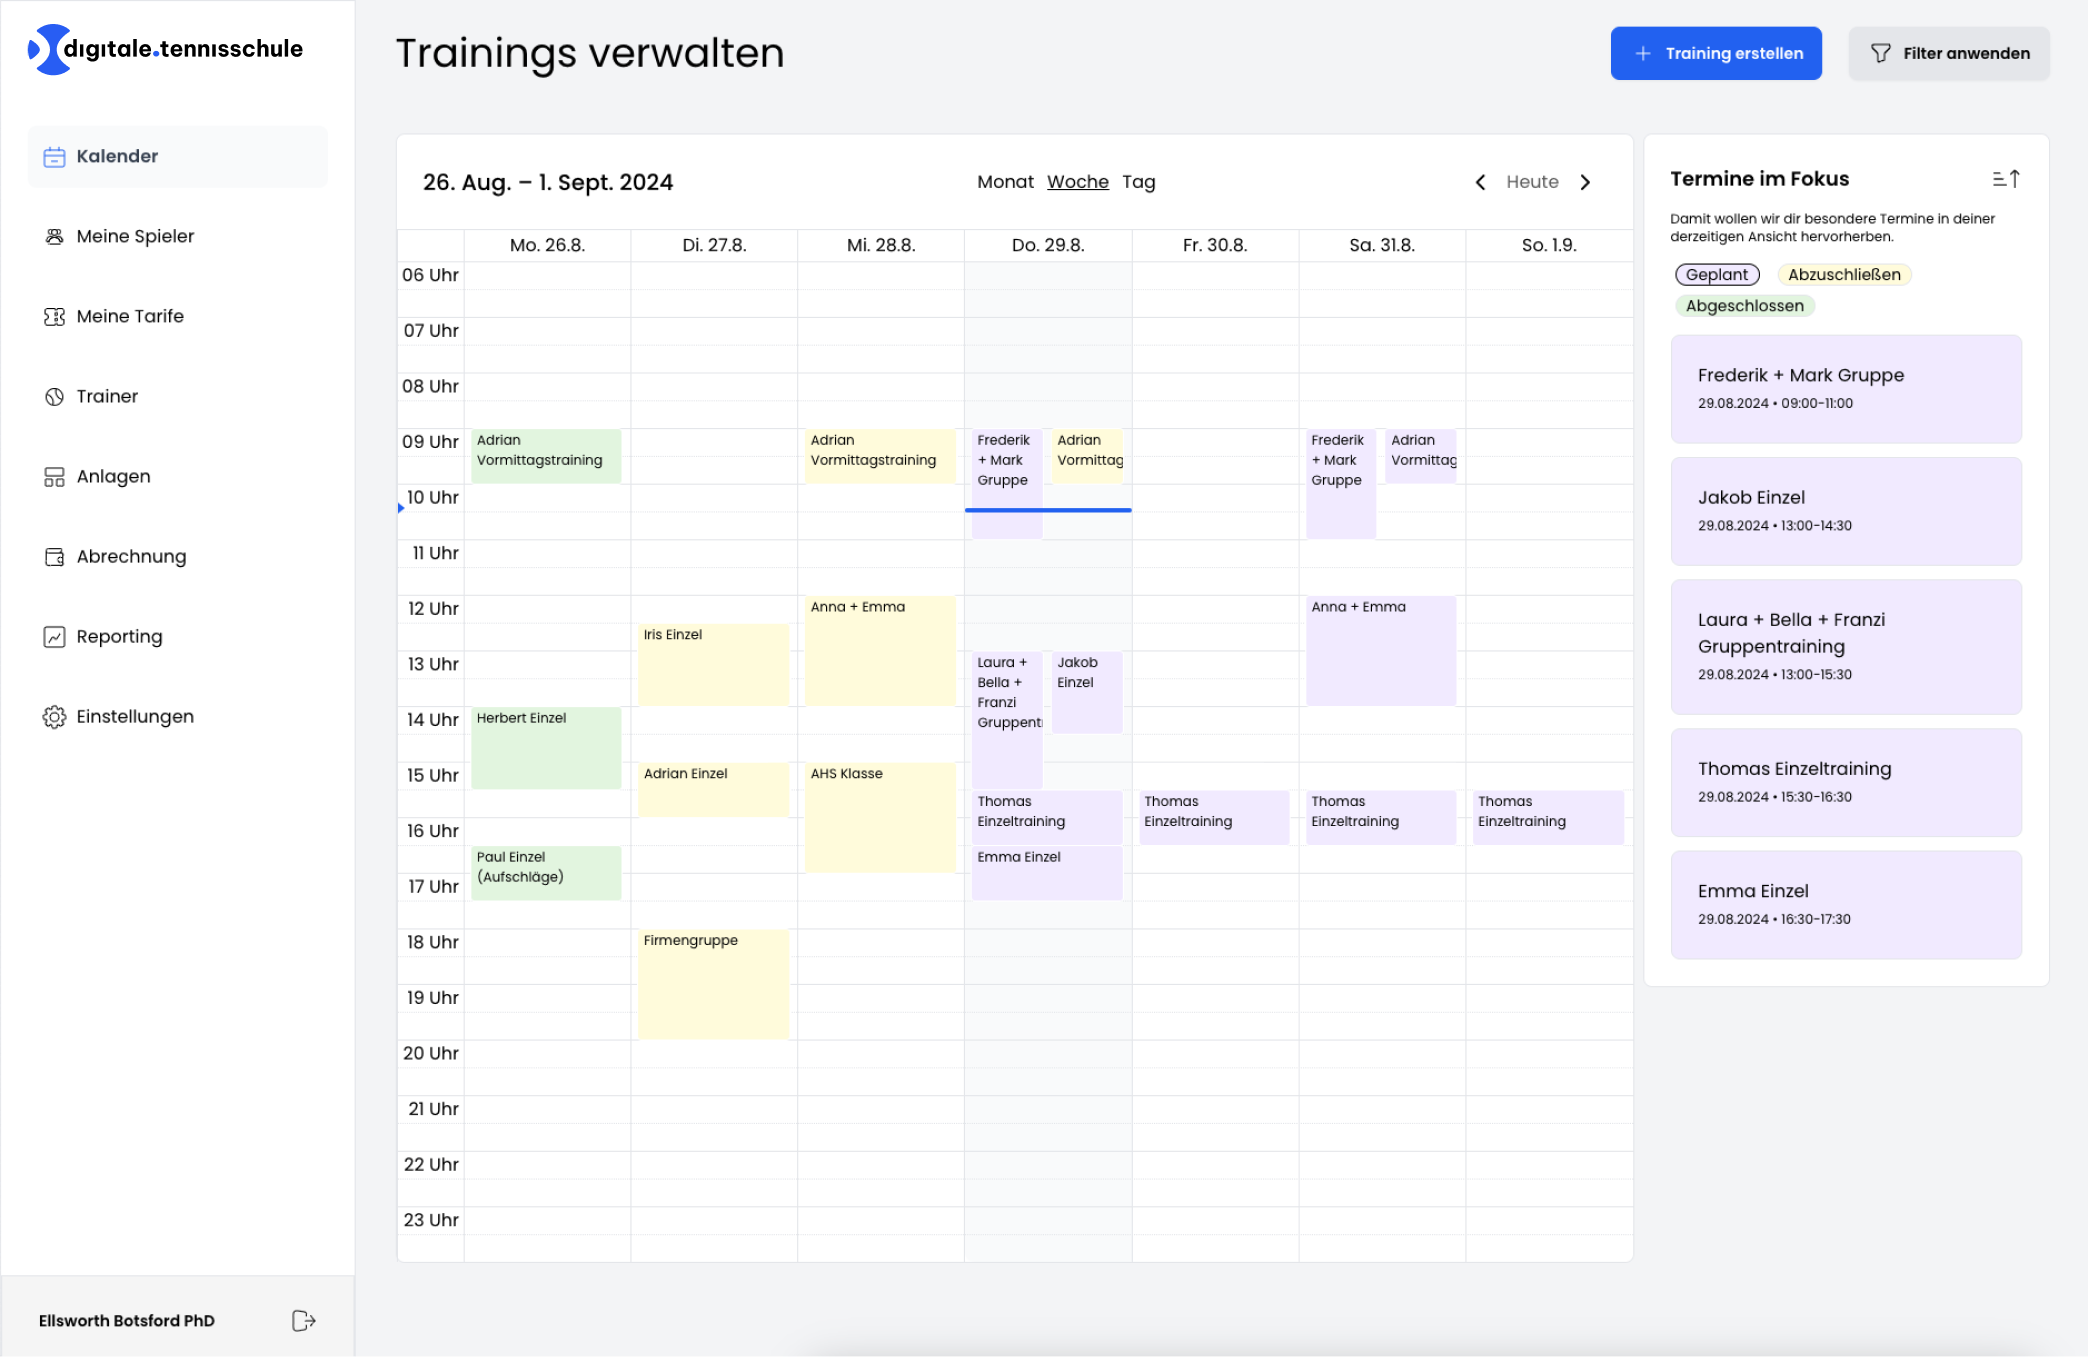
Task: Open the Reporting chart icon
Action: [x=55, y=636]
